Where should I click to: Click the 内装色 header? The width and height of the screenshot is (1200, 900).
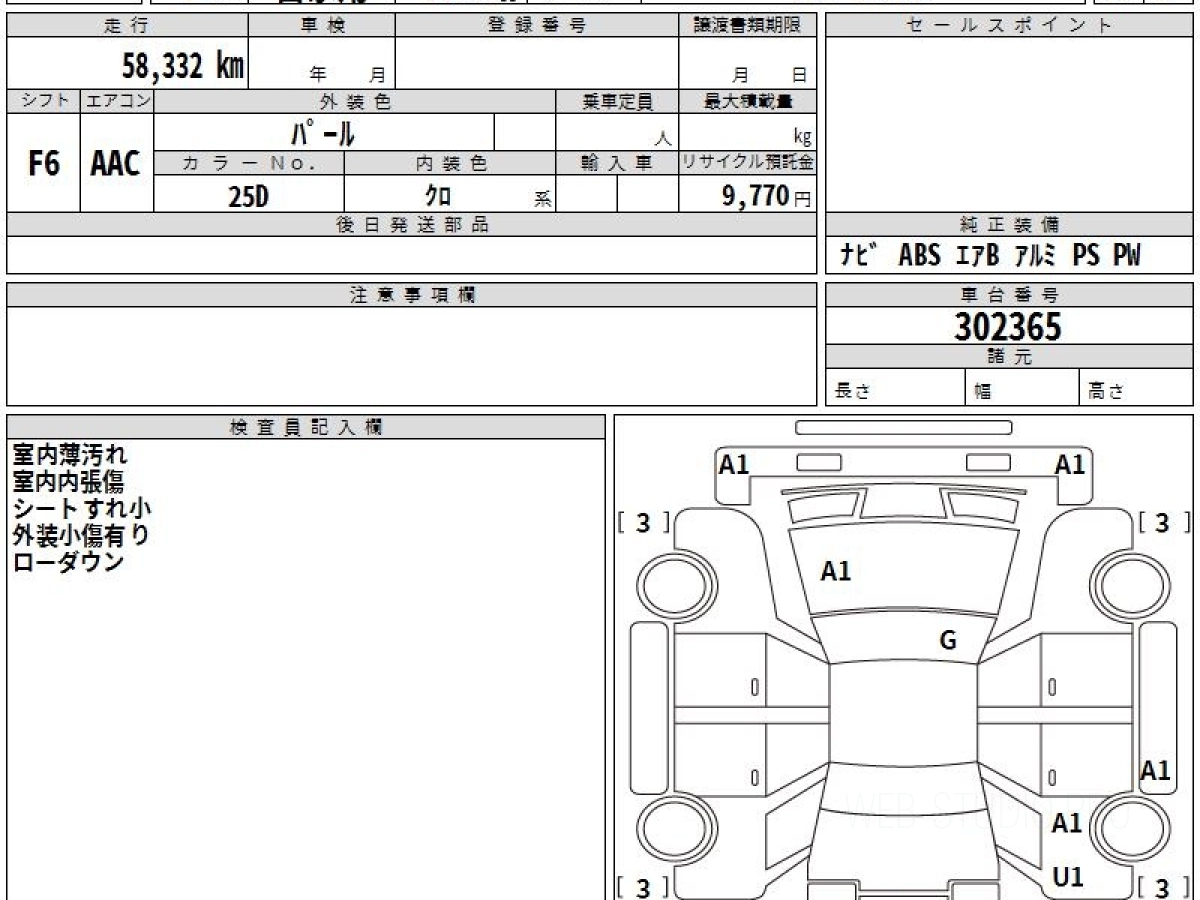click(450, 164)
